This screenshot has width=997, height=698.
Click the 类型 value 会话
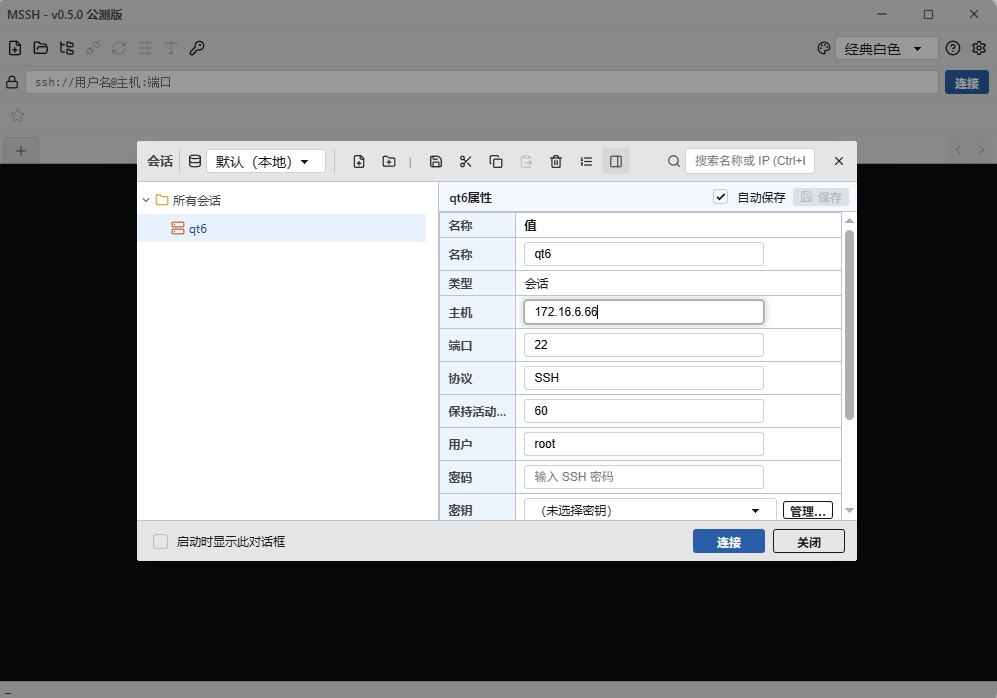pos(536,284)
